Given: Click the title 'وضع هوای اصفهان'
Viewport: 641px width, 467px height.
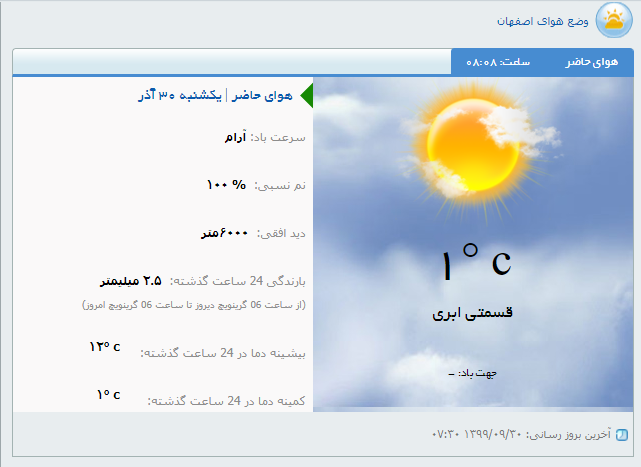Looking at the screenshot, I should pos(542,21).
